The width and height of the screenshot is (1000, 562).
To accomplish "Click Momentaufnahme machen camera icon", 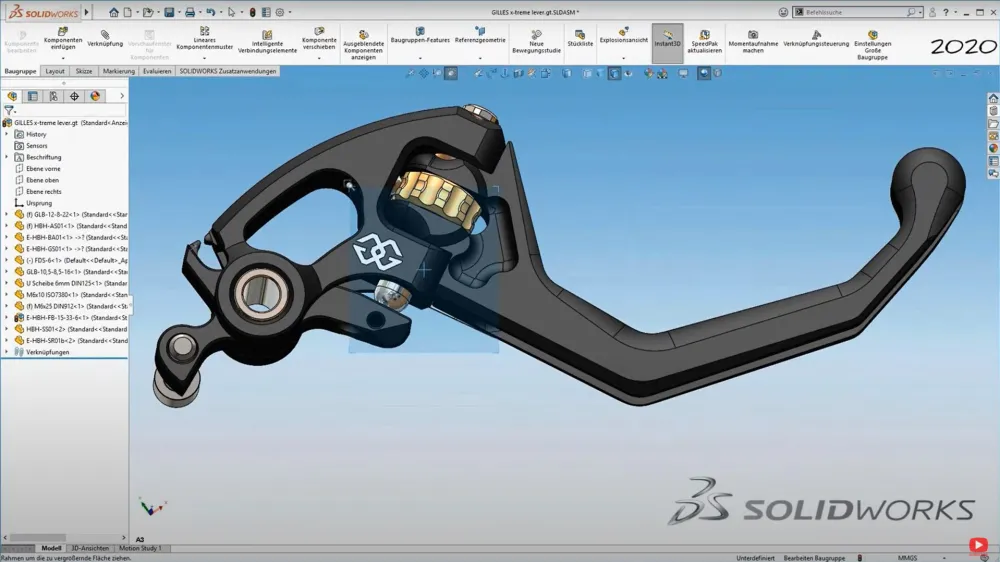I will pos(753,35).
